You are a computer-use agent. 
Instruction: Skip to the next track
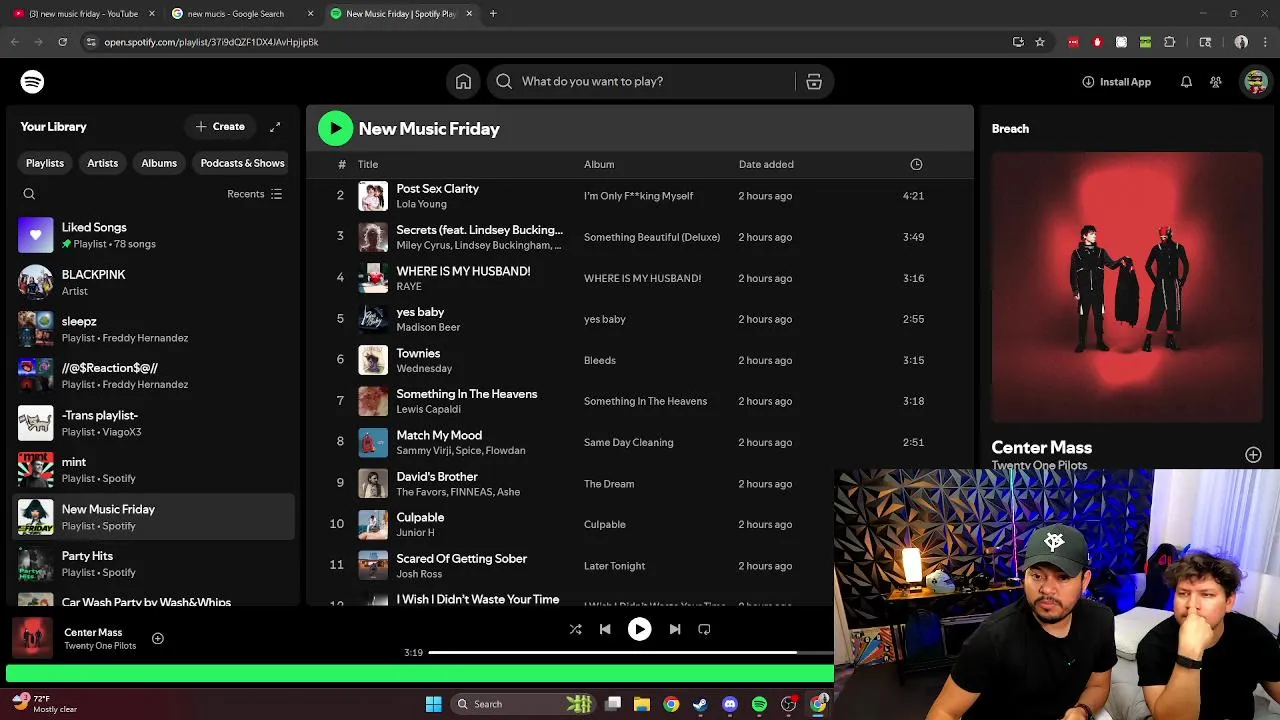pyautogui.click(x=675, y=629)
